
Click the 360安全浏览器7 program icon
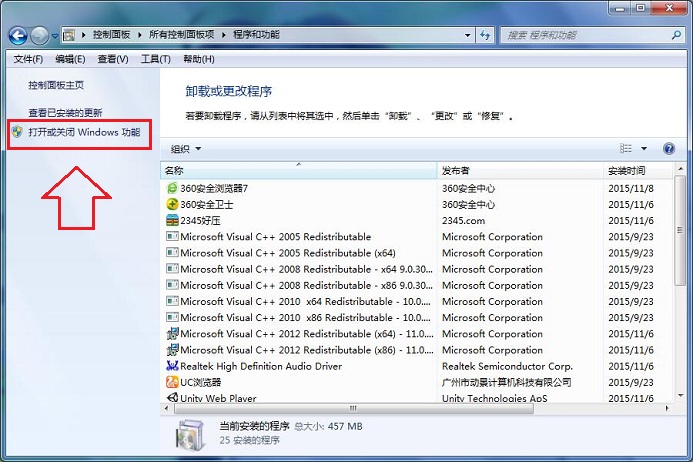[x=172, y=188]
